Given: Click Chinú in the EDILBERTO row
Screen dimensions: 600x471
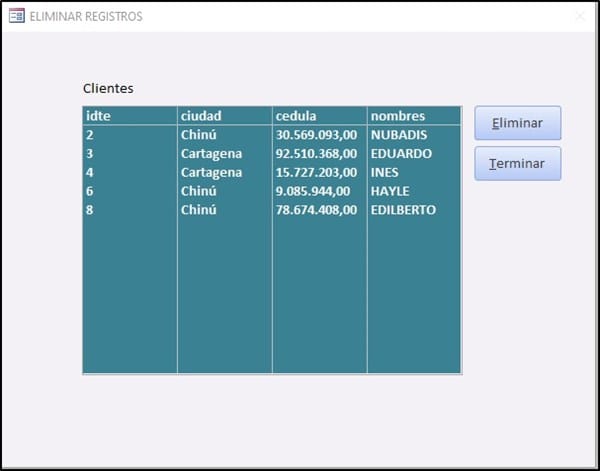Looking at the screenshot, I should (x=199, y=210).
